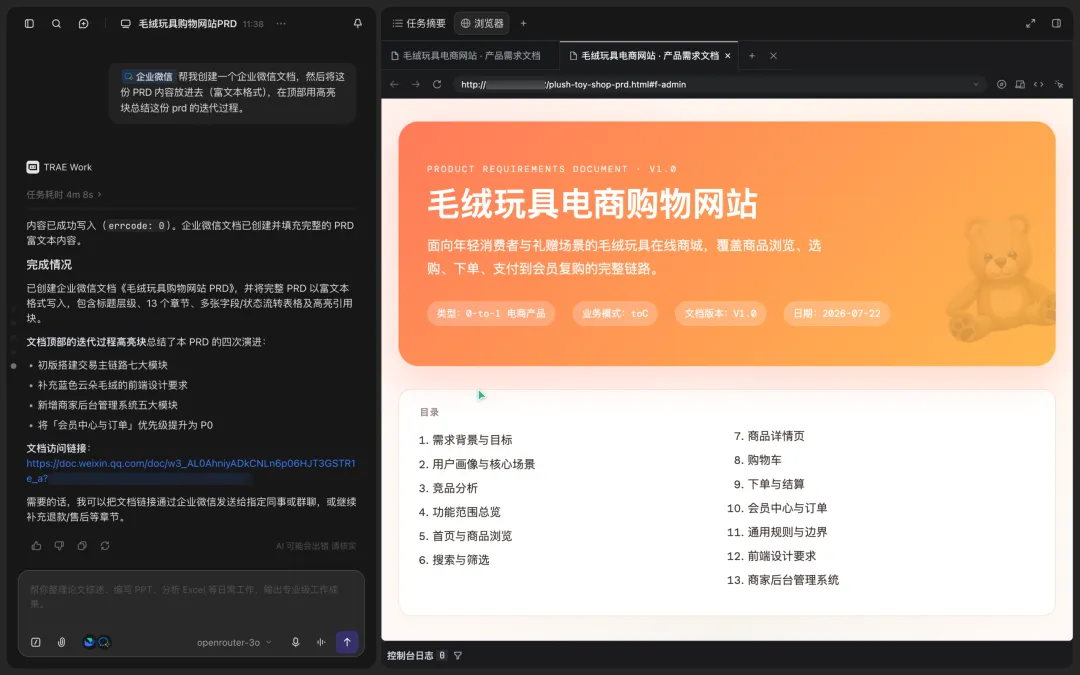Click the 企业微信 connector icon in the input bar
Screen dimensions: 1080x675
click(104, 642)
